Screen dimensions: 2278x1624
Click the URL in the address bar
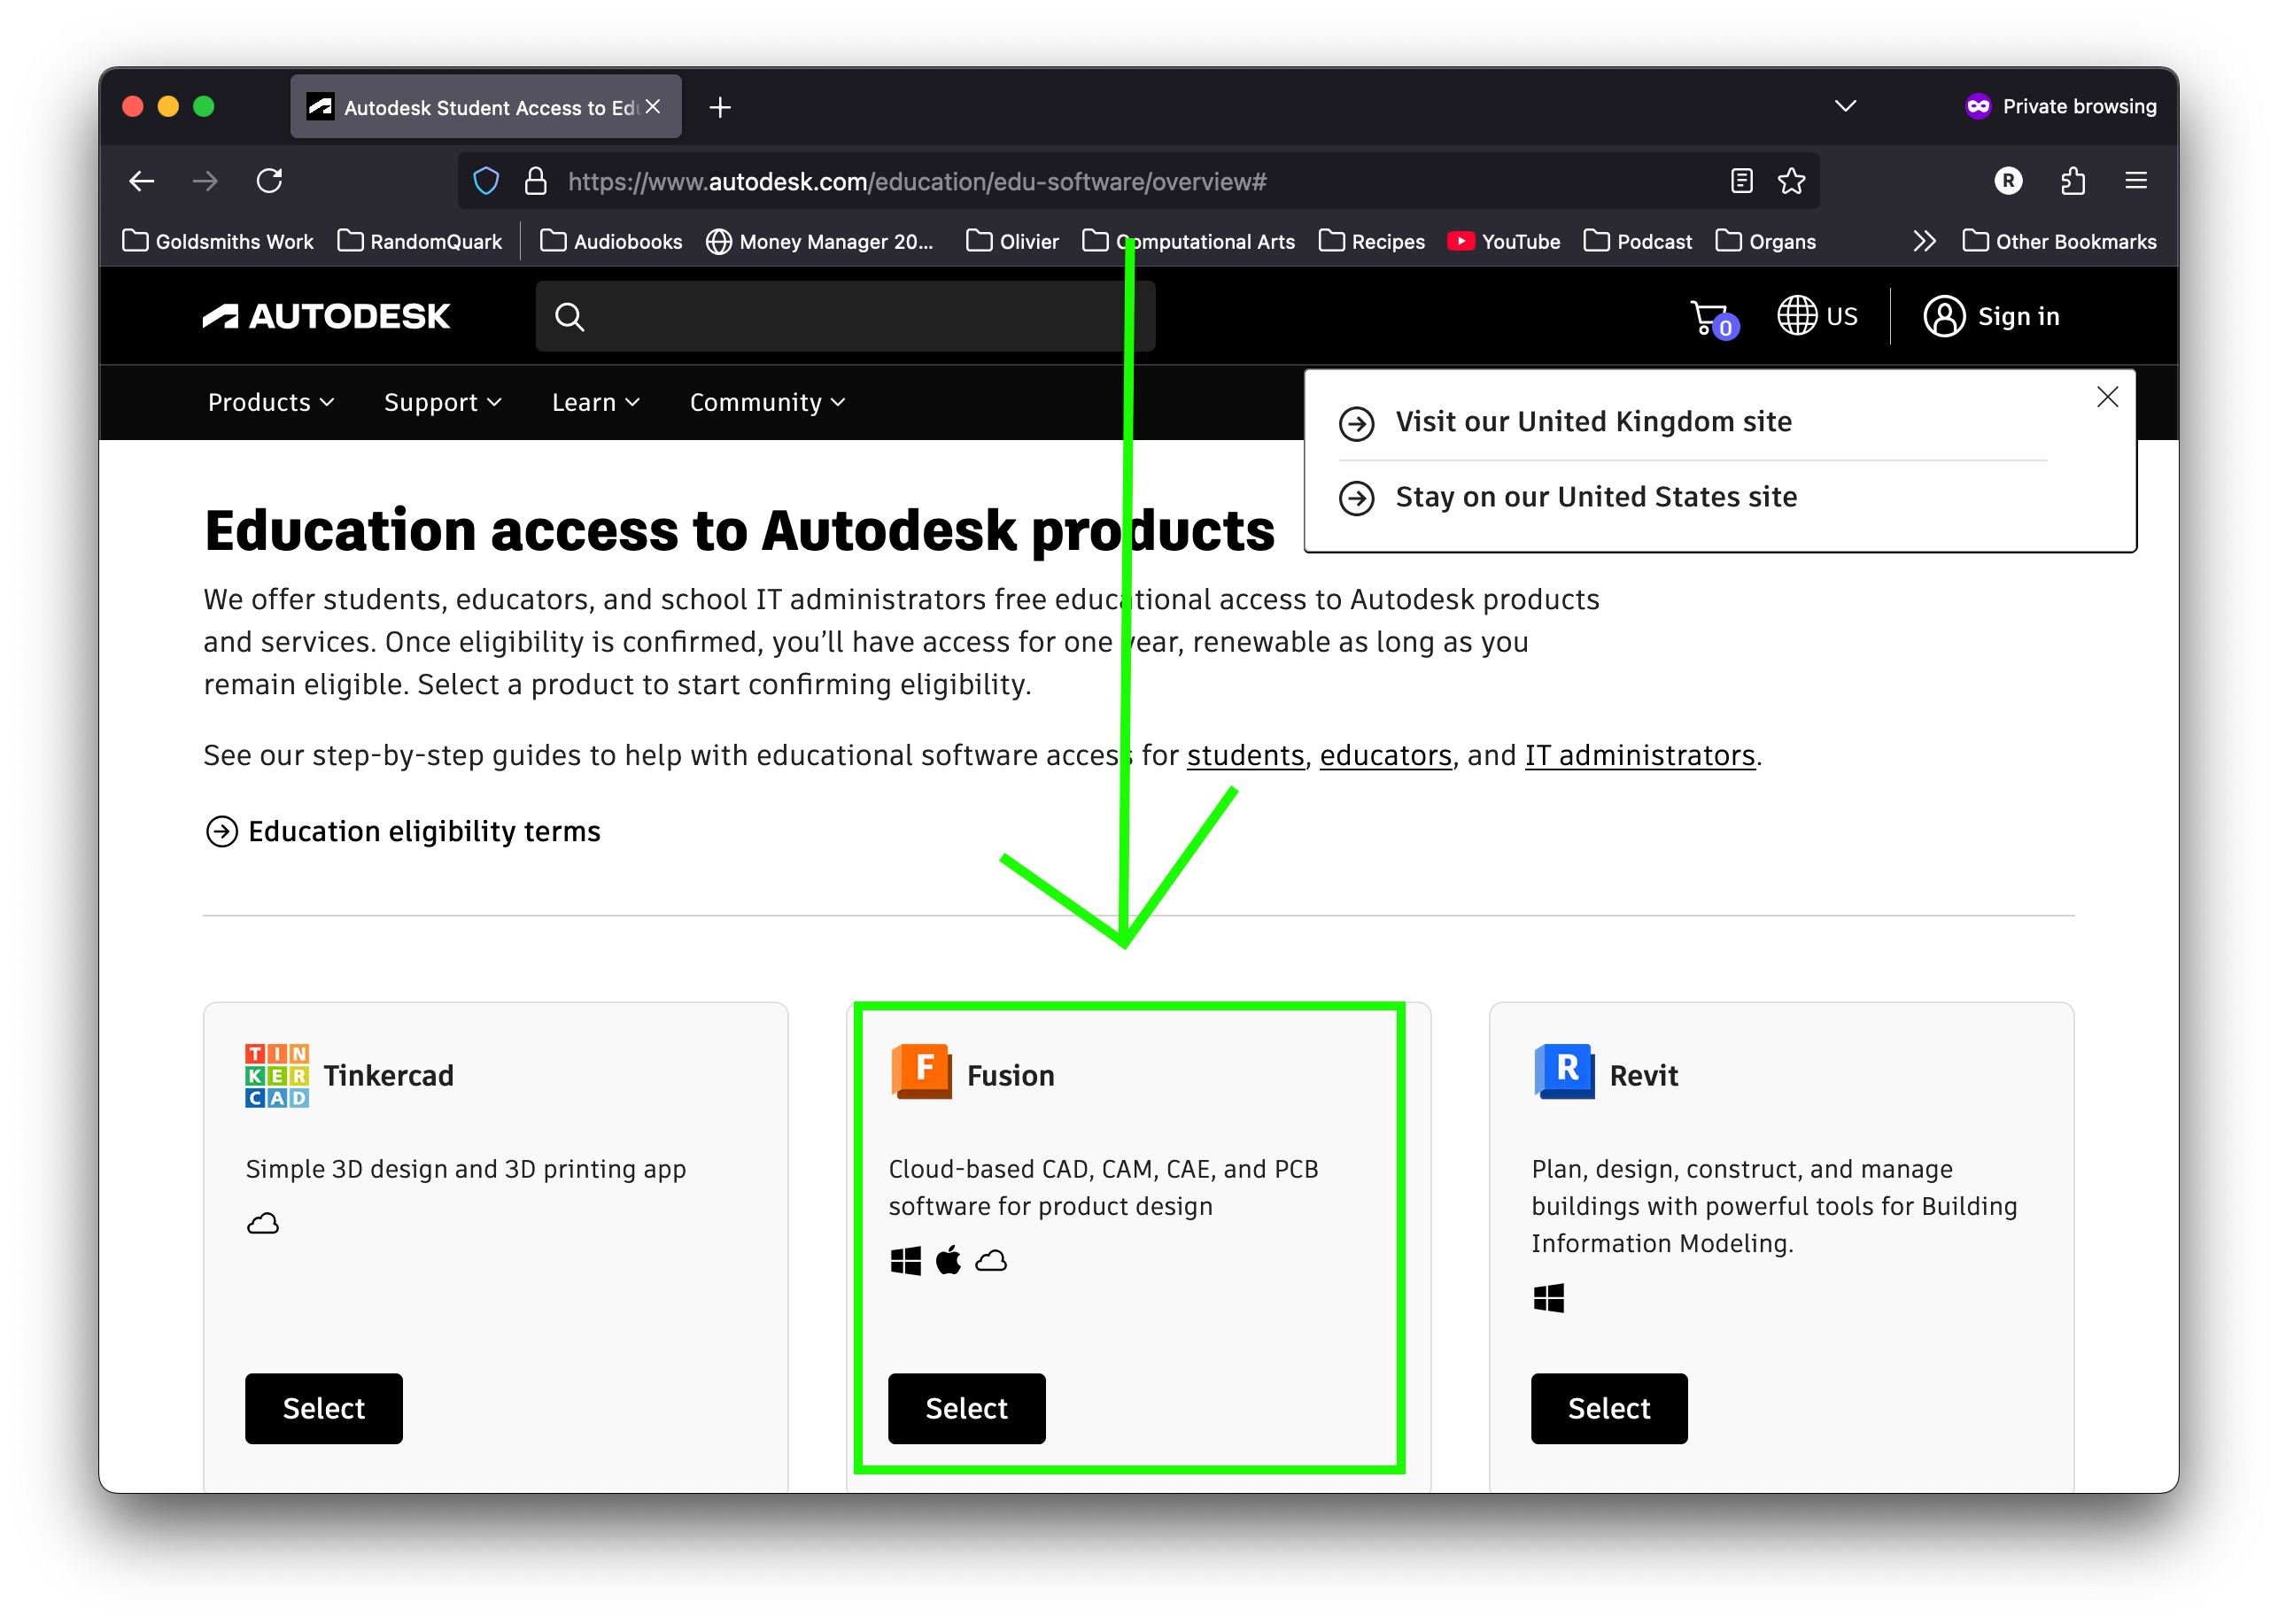coord(917,181)
